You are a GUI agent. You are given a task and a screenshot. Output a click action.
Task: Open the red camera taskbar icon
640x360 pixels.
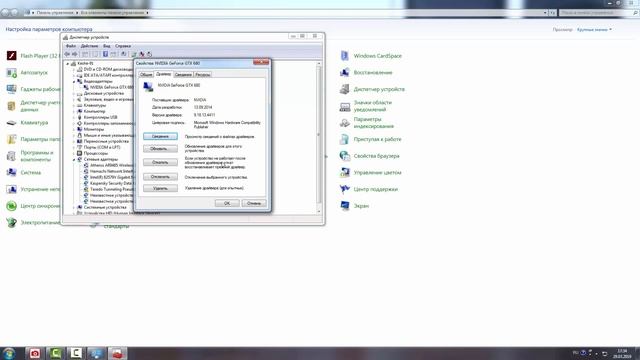pyautogui.click(x=35, y=353)
